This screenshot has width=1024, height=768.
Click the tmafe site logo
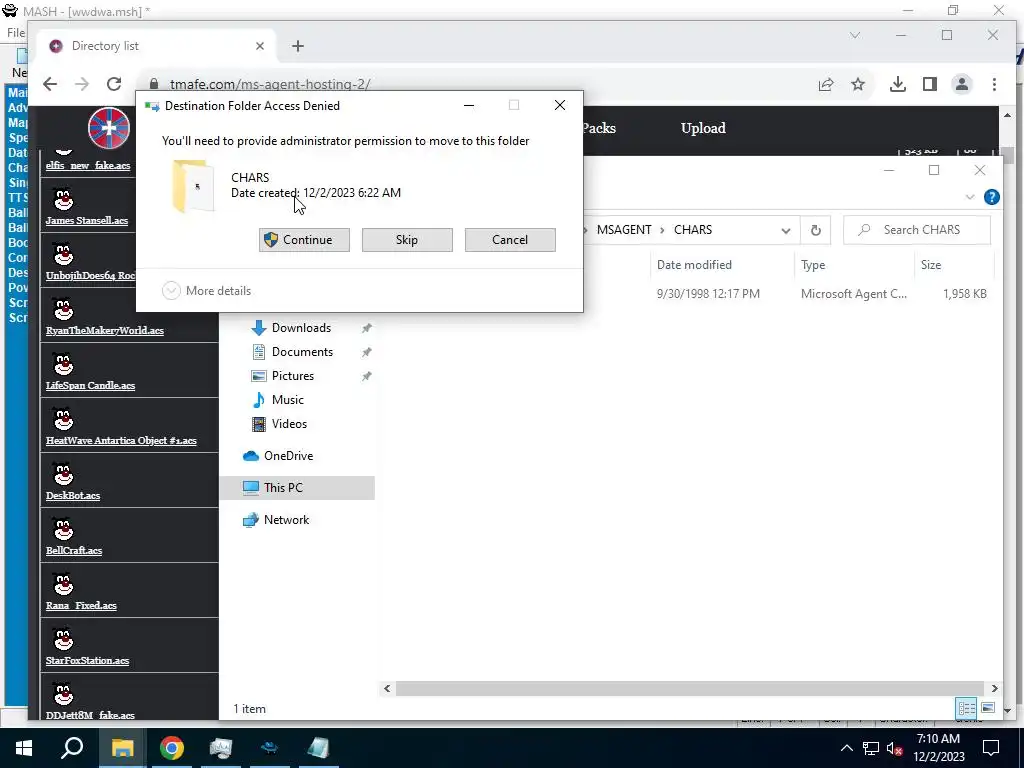tap(109, 128)
